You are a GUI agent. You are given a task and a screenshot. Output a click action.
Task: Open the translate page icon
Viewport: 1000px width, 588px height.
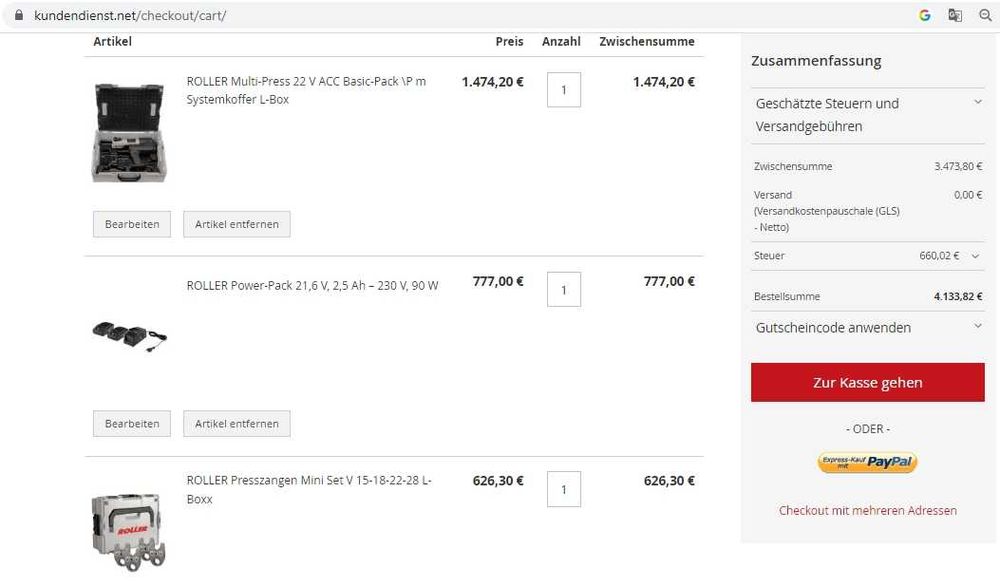click(x=955, y=16)
